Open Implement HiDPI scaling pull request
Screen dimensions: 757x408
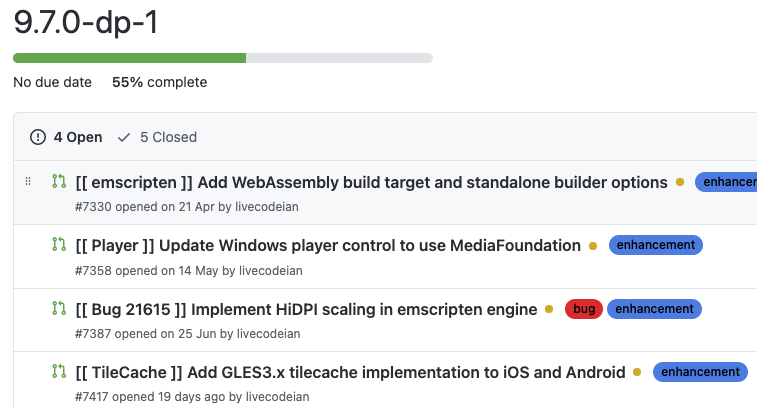pos(306,309)
